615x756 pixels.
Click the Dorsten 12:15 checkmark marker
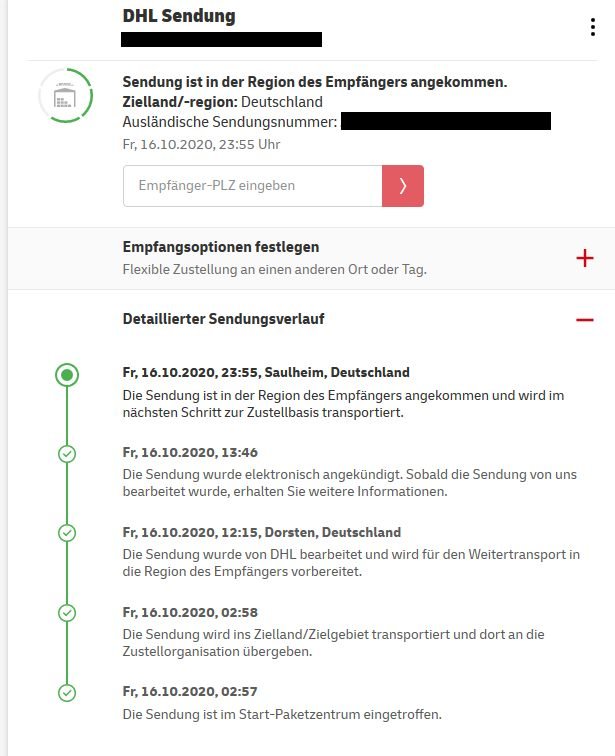coord(67,533)
